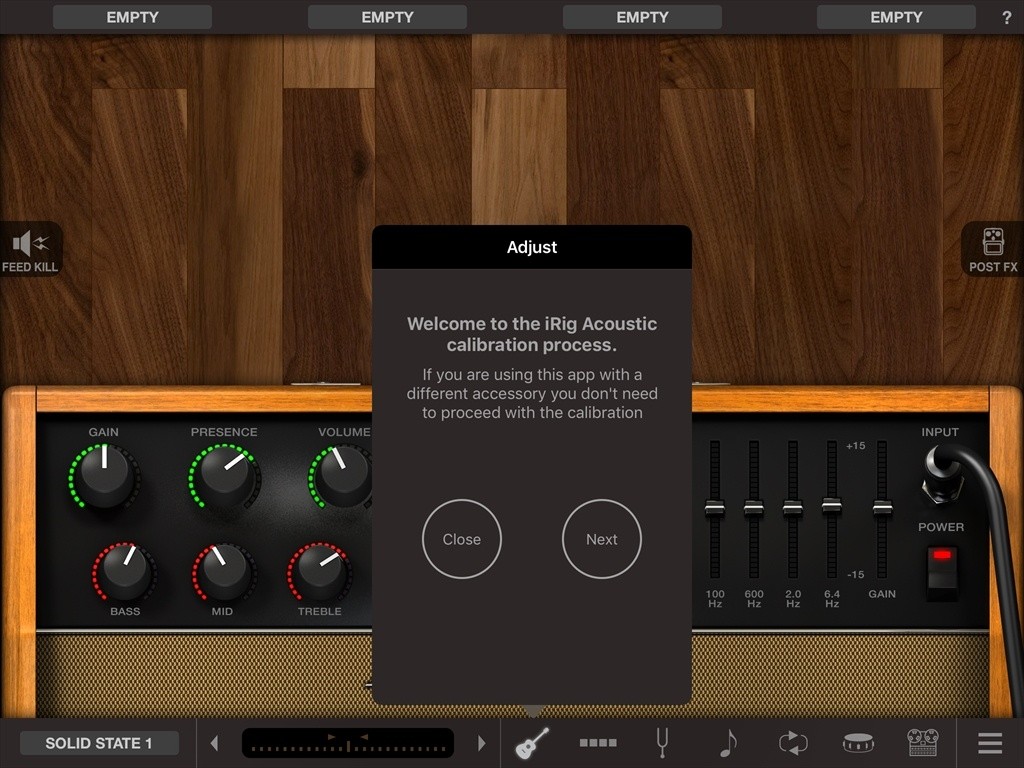The width and height of the screenshot is (1024, 768).
Task: Click the PRESENCE knob
Action: pos(225,477)
